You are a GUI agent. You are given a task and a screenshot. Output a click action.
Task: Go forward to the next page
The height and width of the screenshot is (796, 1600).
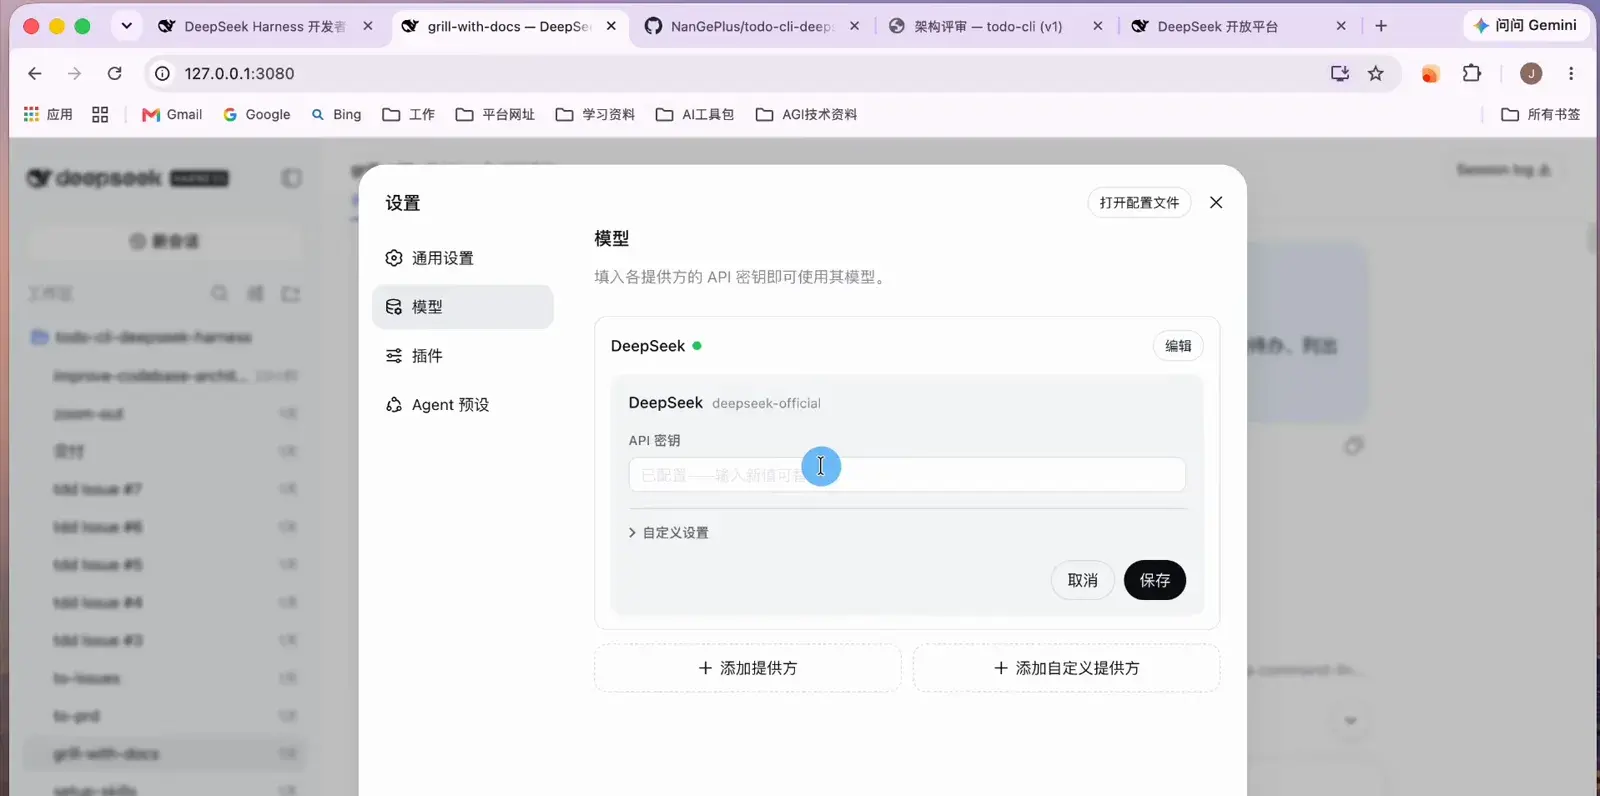coord(74,73)
